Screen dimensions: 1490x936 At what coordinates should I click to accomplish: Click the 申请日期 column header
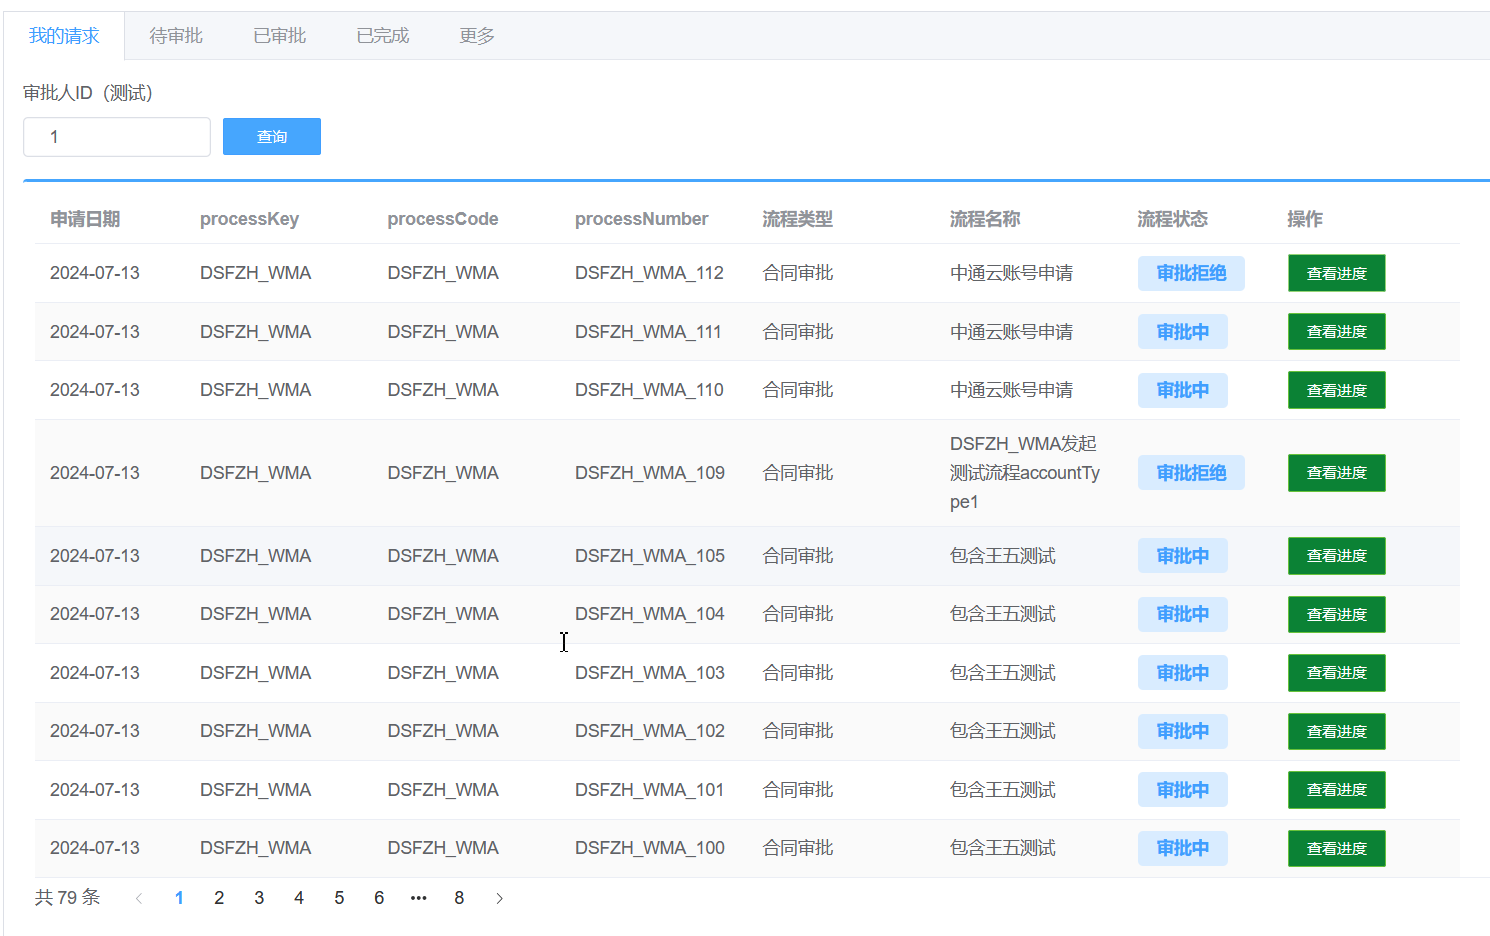pos(85,219)
